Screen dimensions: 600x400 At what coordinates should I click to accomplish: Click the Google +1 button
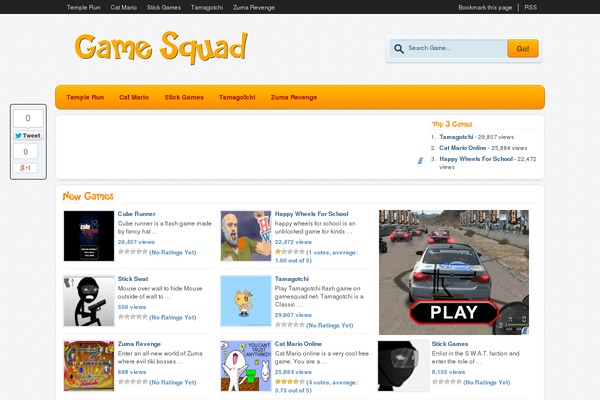pos(25,168)
